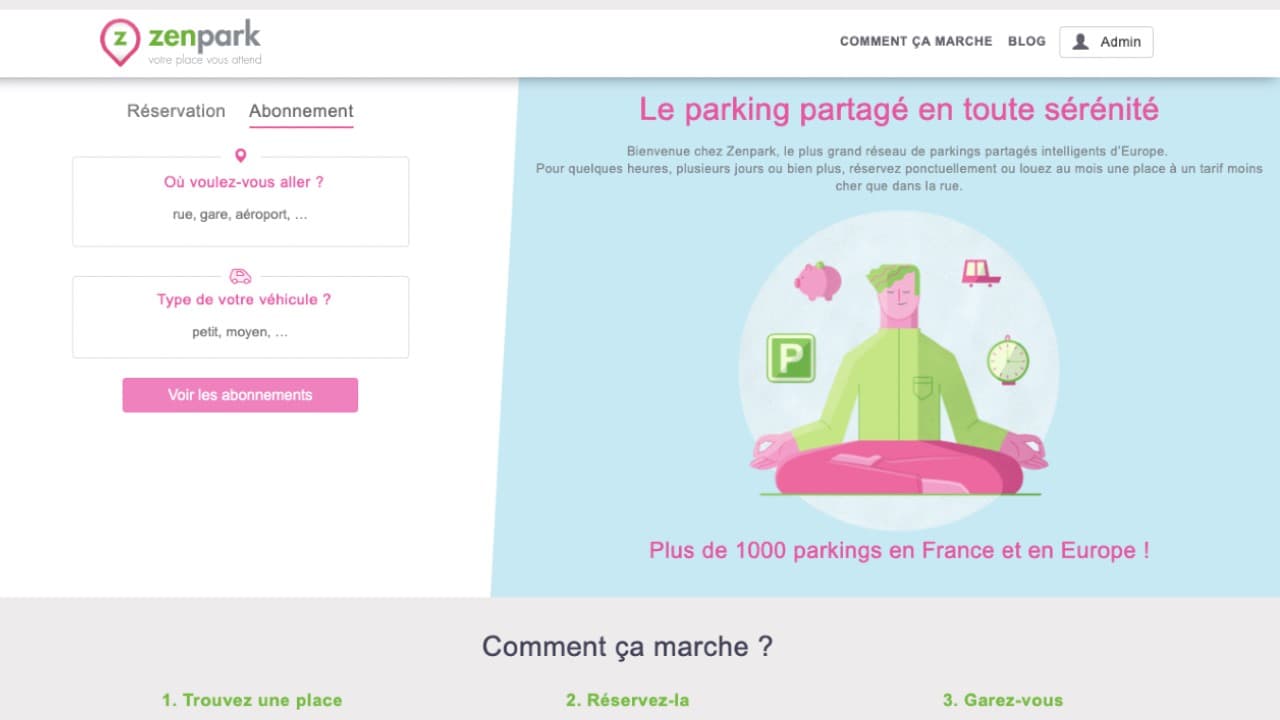Click 'Plus de 1000 parkings en France' text
The image size is (1280, 720).
pos(899,550)
